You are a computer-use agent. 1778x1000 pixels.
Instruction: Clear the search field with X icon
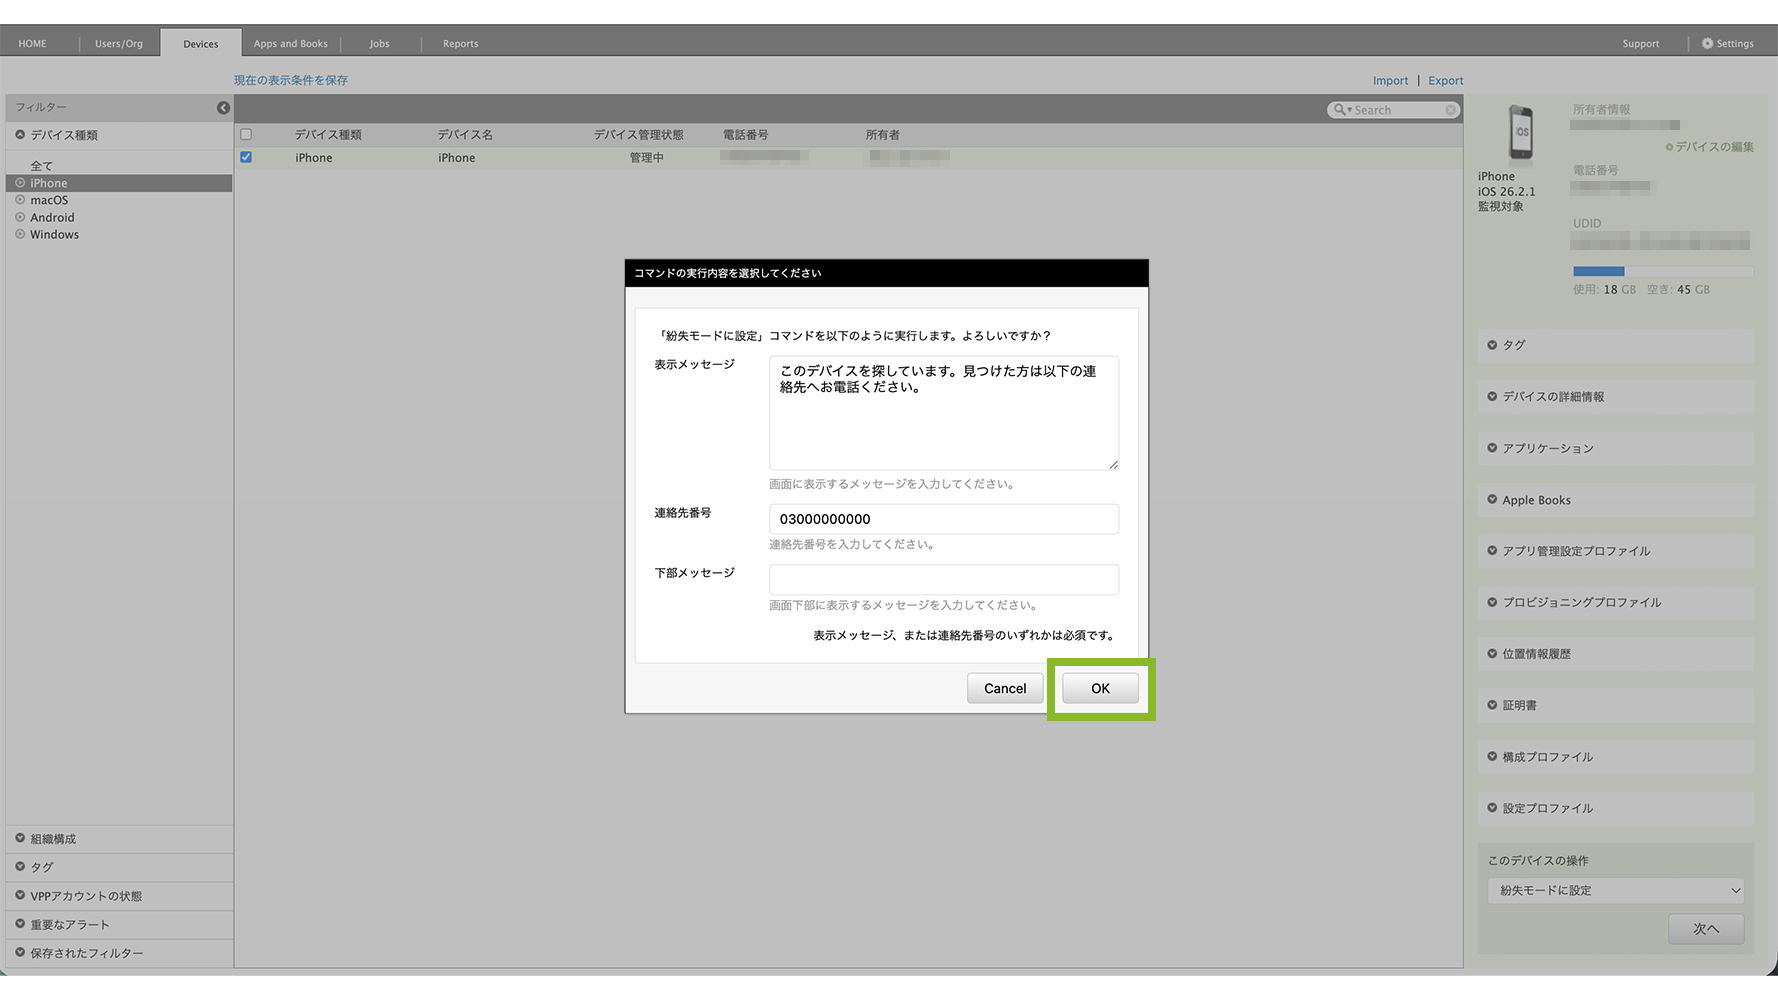(x=1450, y=110)
